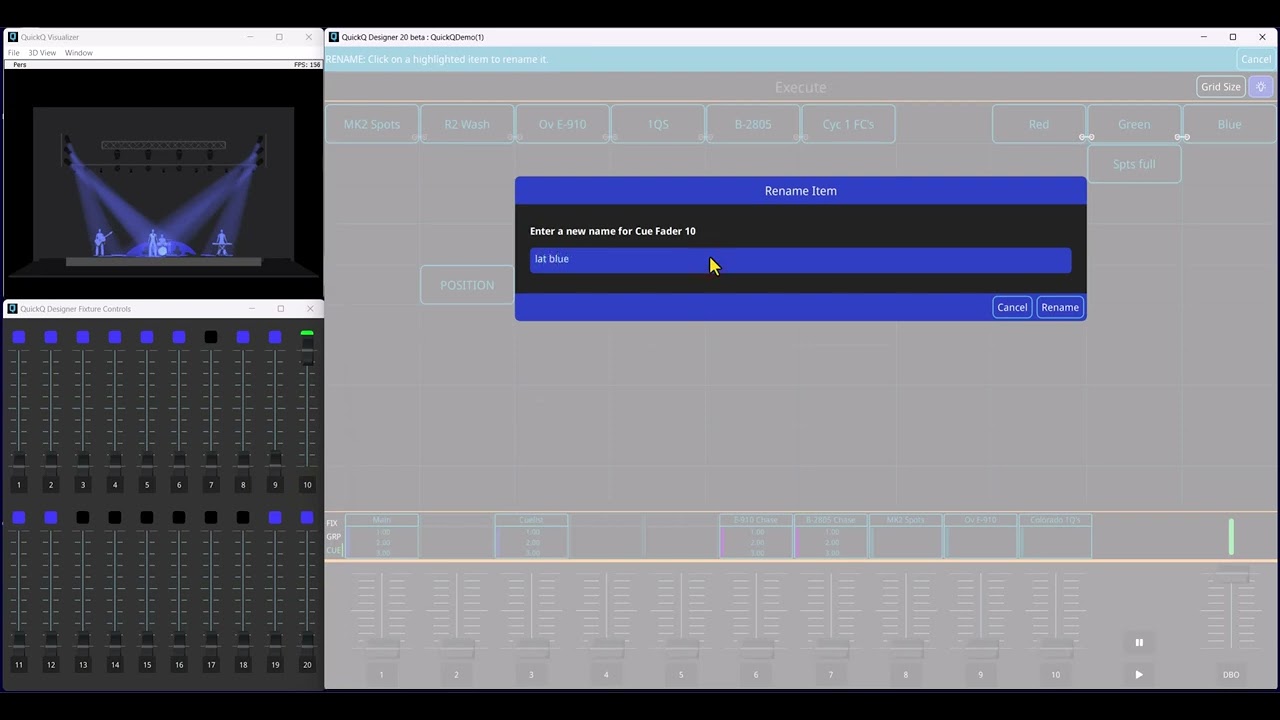Click the R2 Wash execute button
1280x720 pixels.
(467, 124)
